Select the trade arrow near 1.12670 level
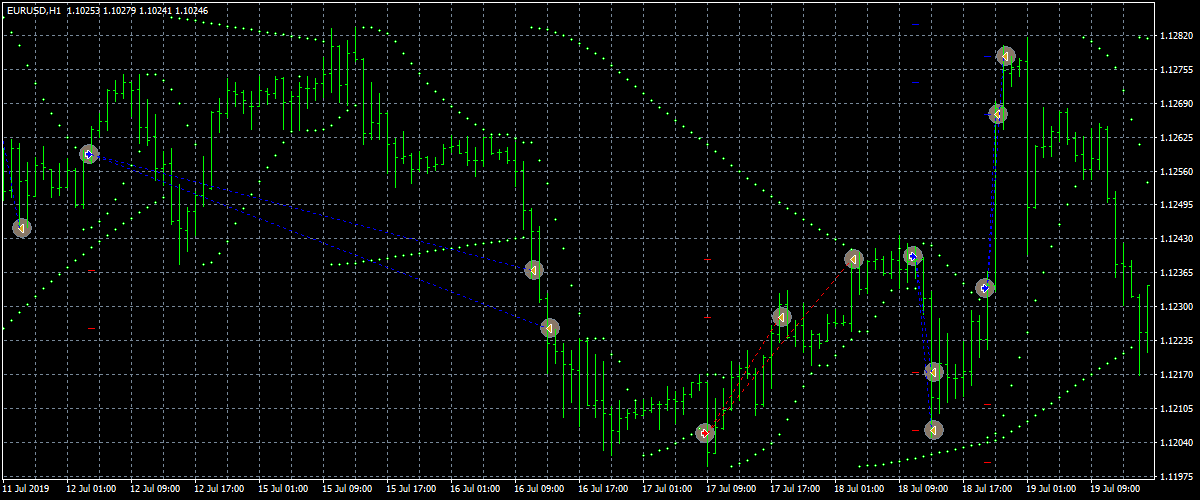This screenshot has width=1200, height=500. 997,114
